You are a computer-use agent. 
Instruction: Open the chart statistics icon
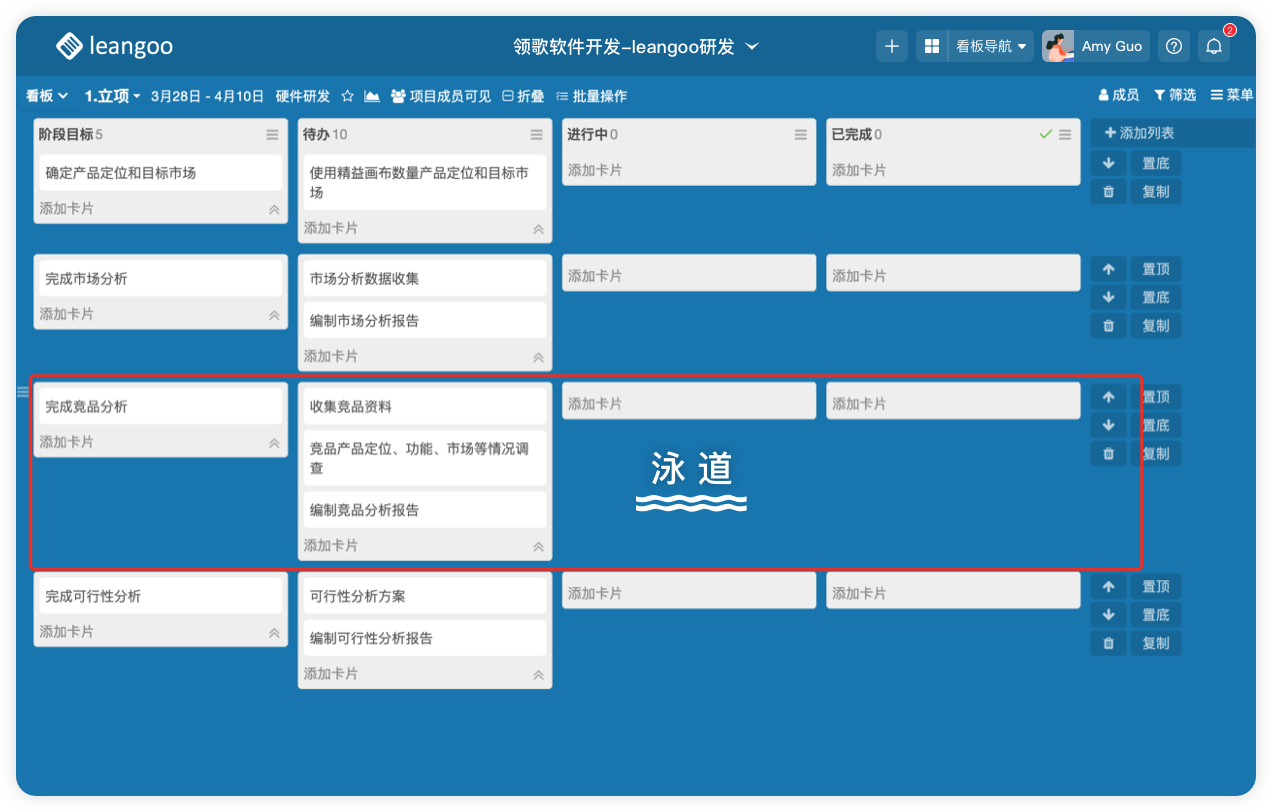[372, 96]
